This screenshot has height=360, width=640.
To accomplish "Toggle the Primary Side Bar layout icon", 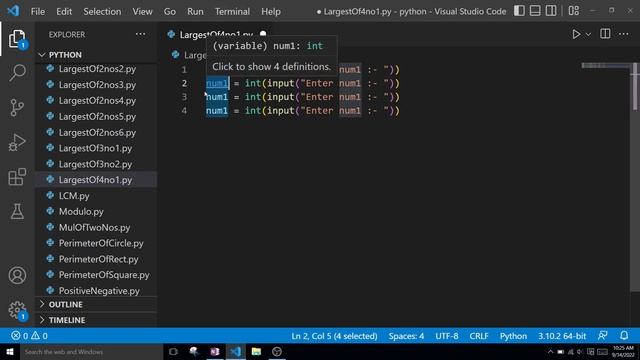I will pos(519,11).
